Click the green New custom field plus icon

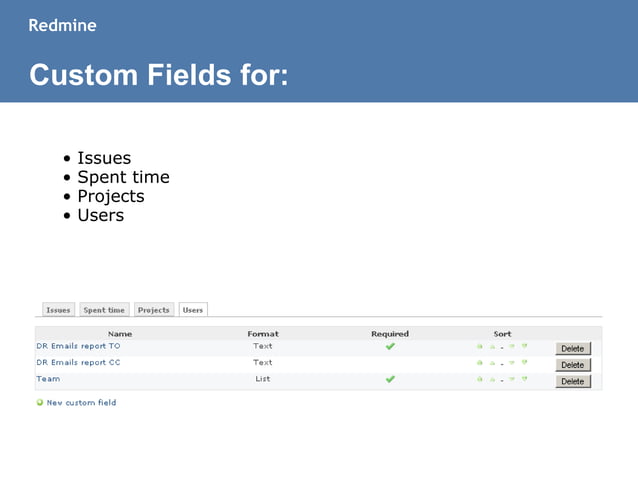click(x=40, y=403)
